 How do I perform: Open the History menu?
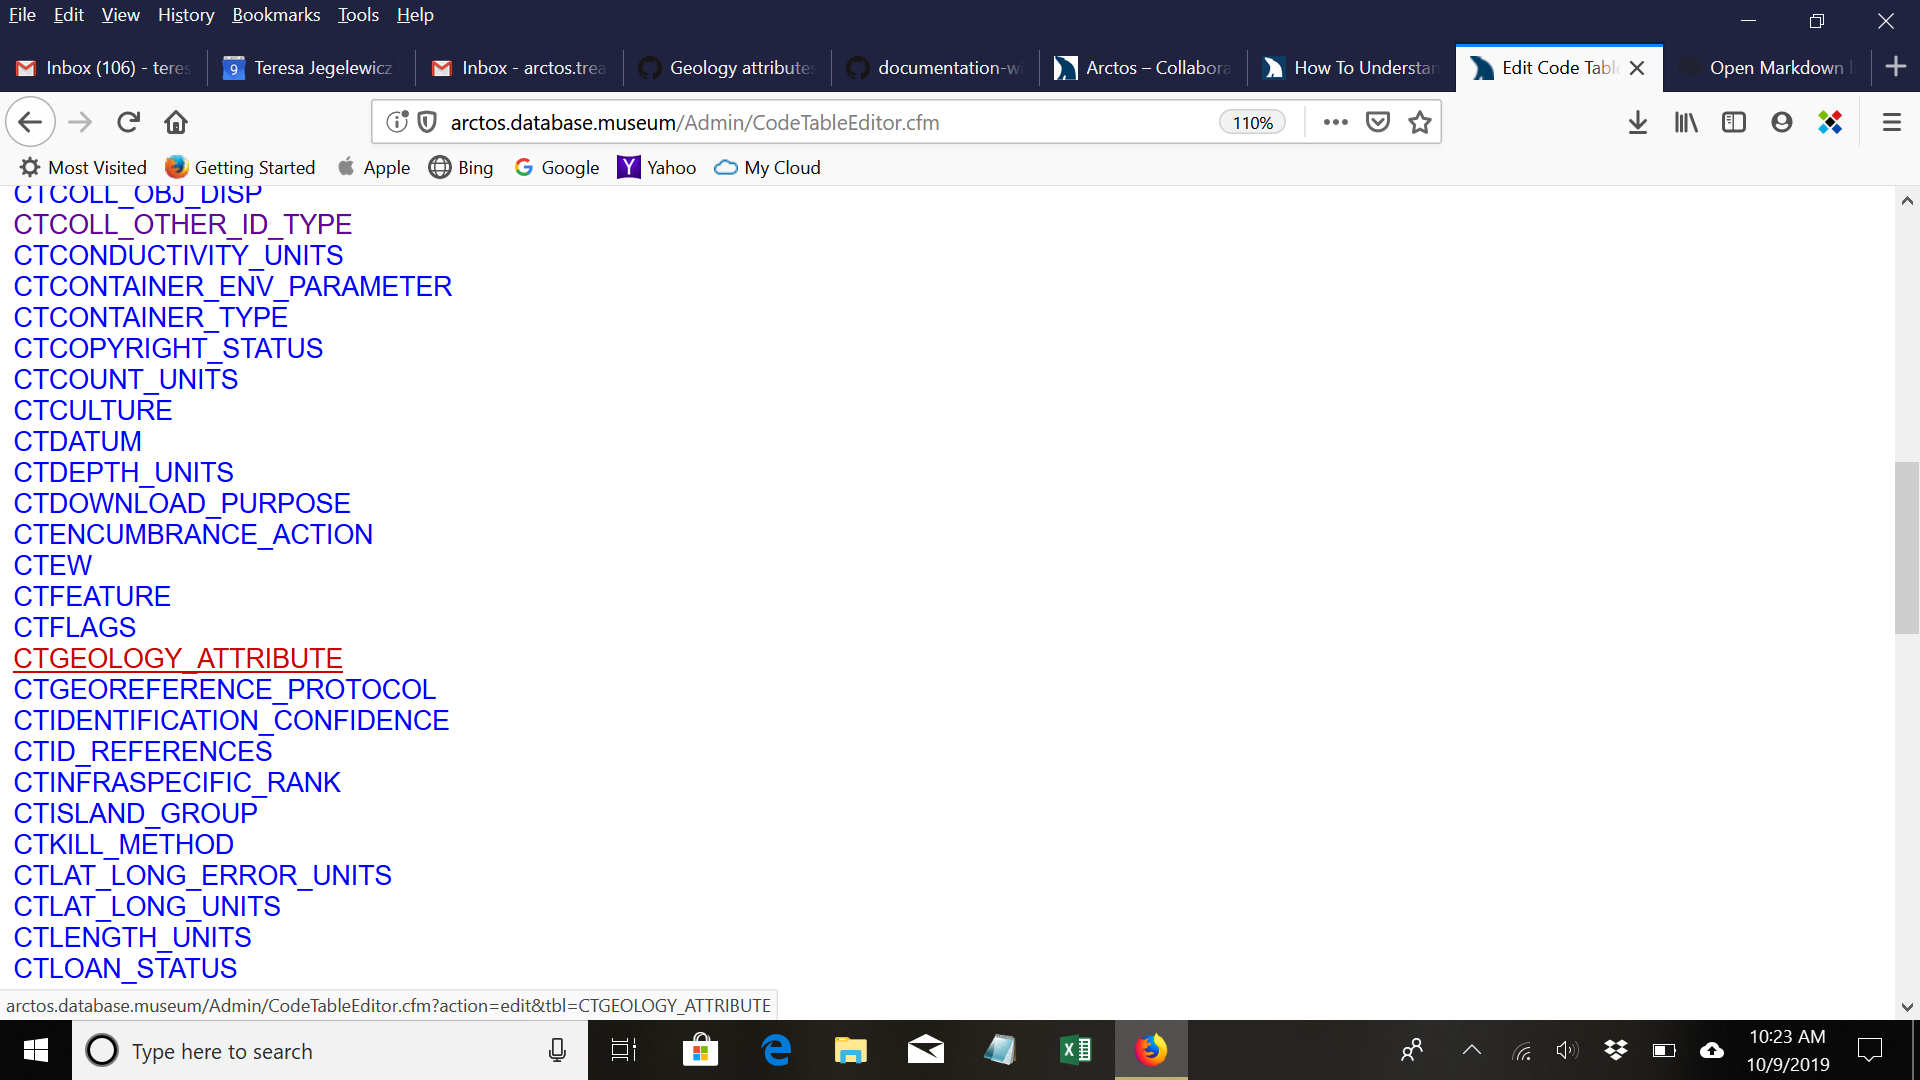(x=186, y=15)
